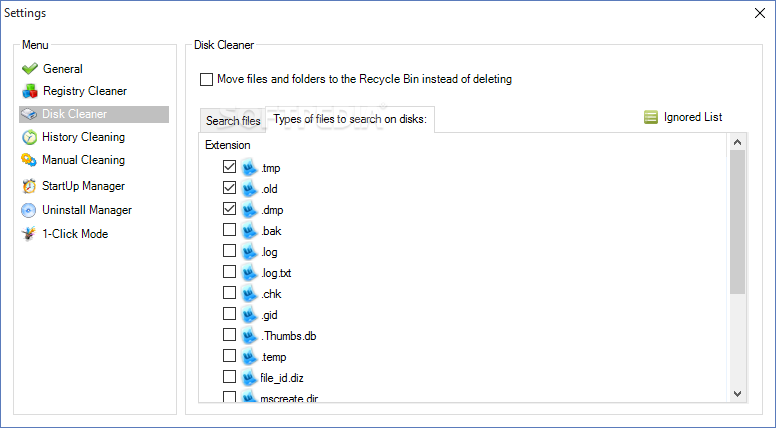Image resolution: width=776 pixels, height=428 pixels.
Task: Select the Disk Cleaner menu entry
Action: click(94, 114)
